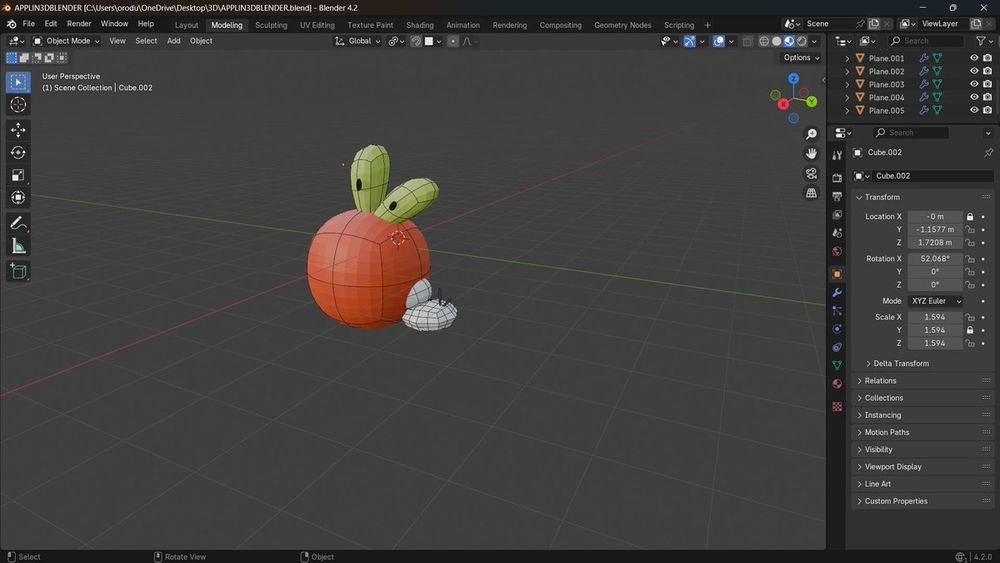Hide Plane.001 in viewport via eye icon
This screenshot has width=1000, height=563.
(x=974, y=58)
